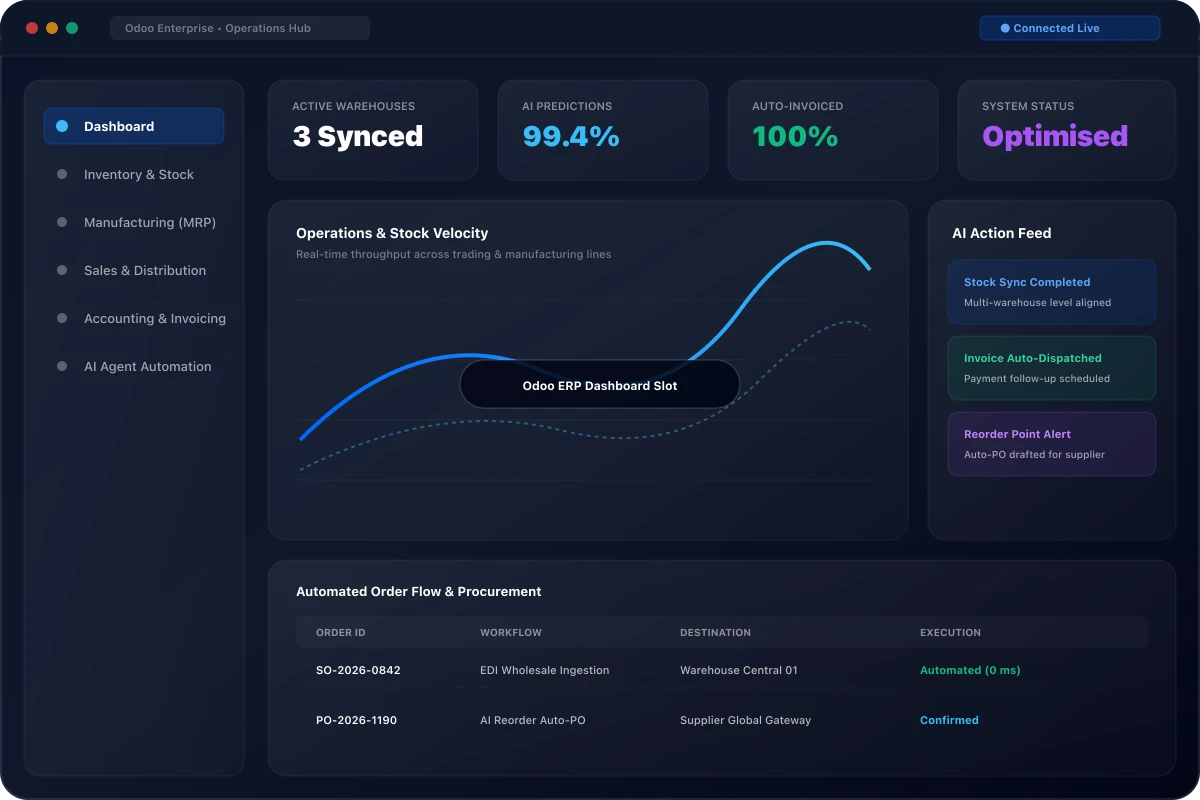Click Automated Order Flow & Procurement heading
Screen dimensions: 1200x800
pos(418,591)
